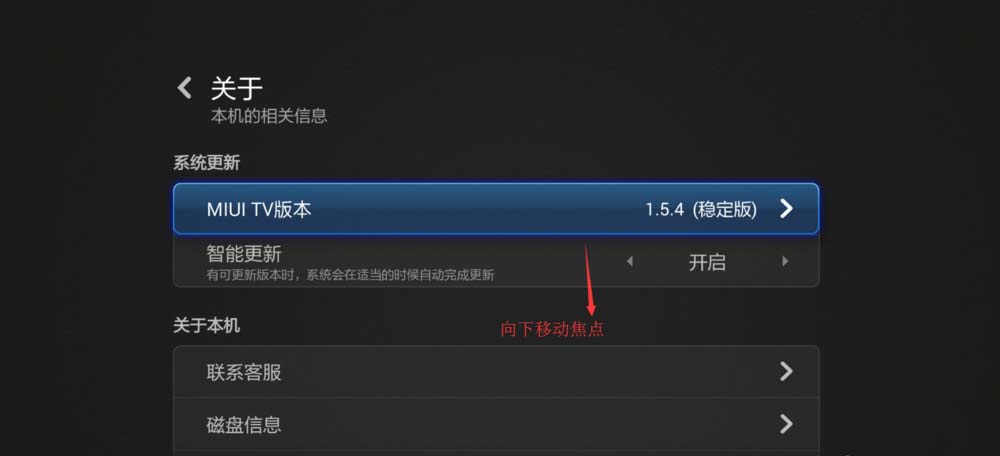This screenshot has height=456, width=1000.
Task: Select the 联系客服 entry
Action: pos(496,372)
